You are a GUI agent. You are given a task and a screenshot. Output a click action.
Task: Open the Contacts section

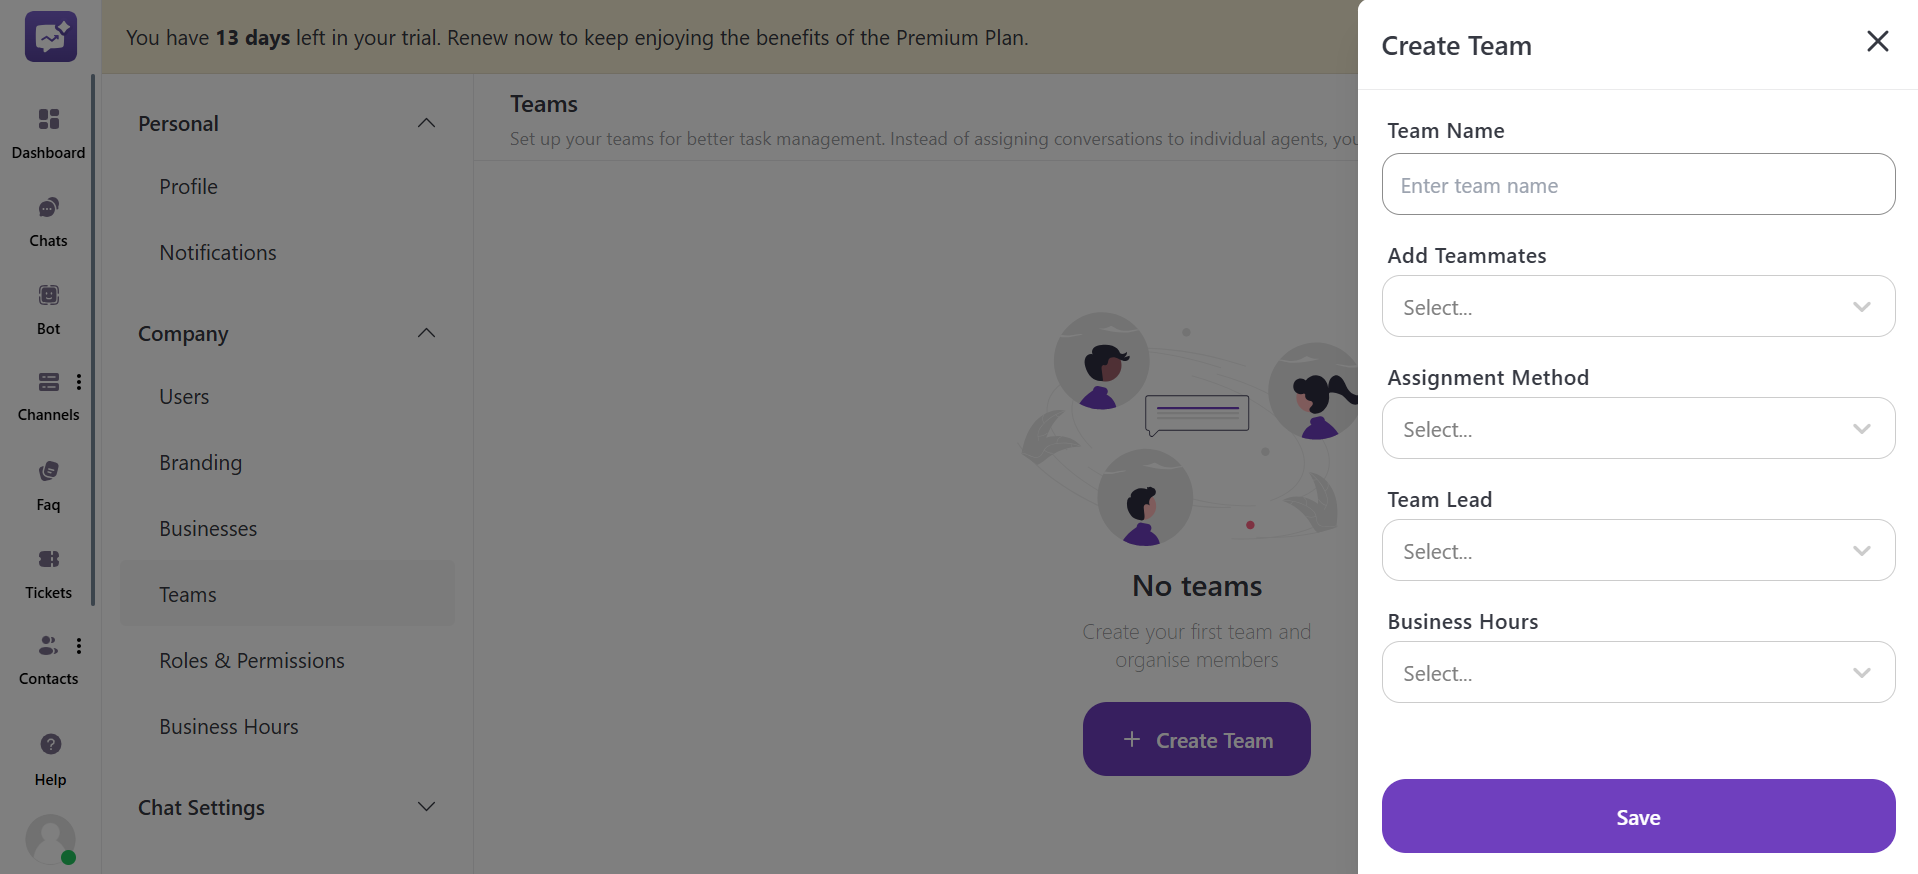click(48, 658)
